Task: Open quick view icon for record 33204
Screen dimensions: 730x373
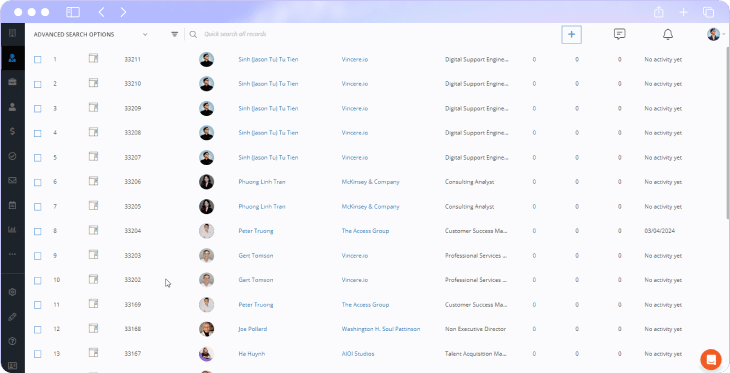Action: point(94,230)
